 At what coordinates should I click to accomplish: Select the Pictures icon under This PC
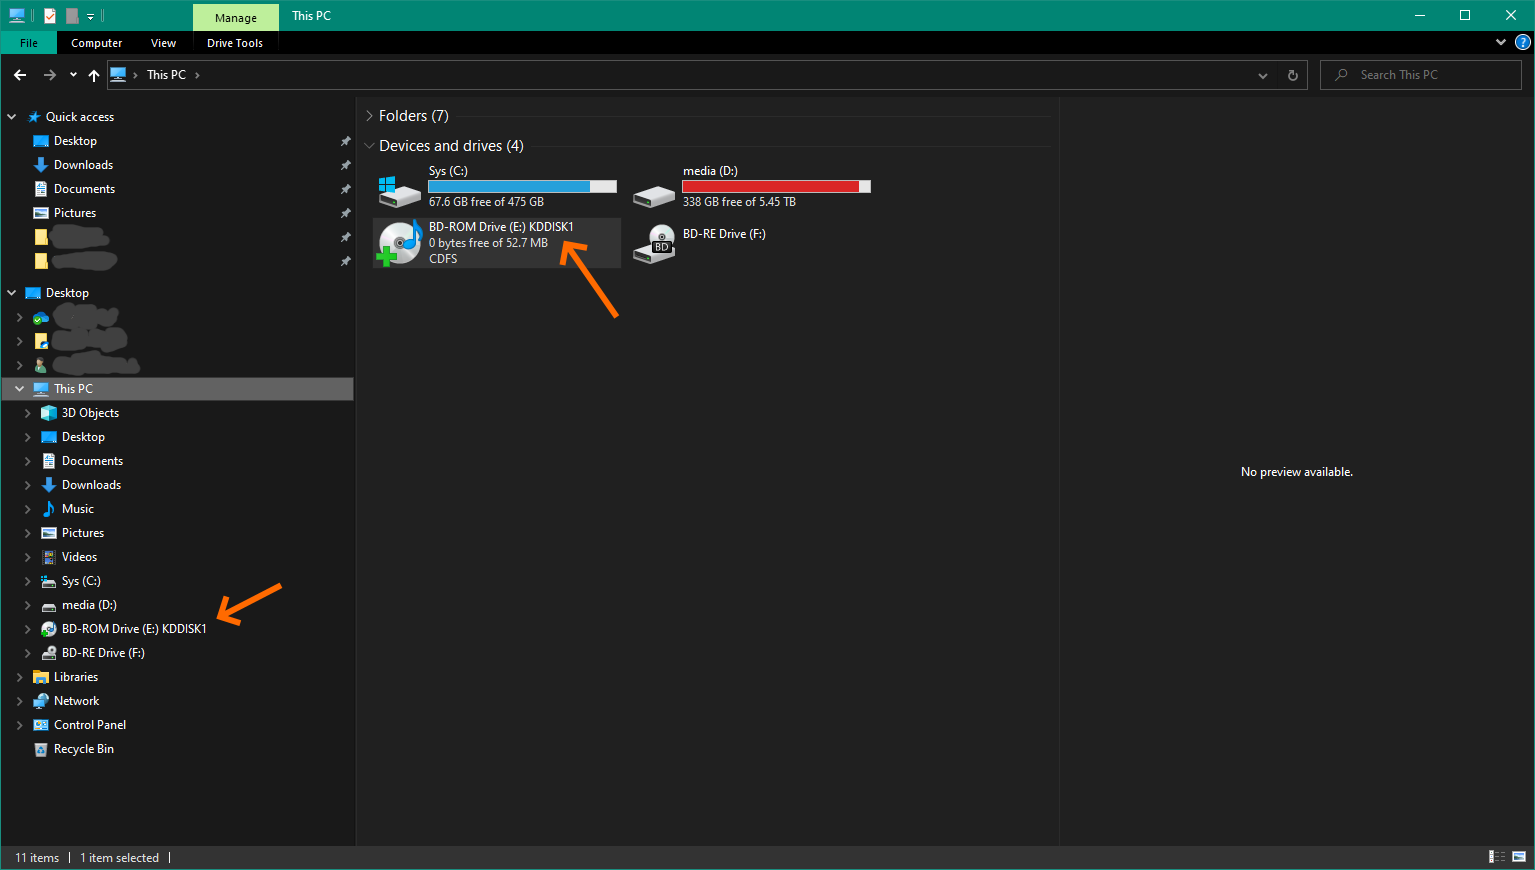[x=48, y=533]
